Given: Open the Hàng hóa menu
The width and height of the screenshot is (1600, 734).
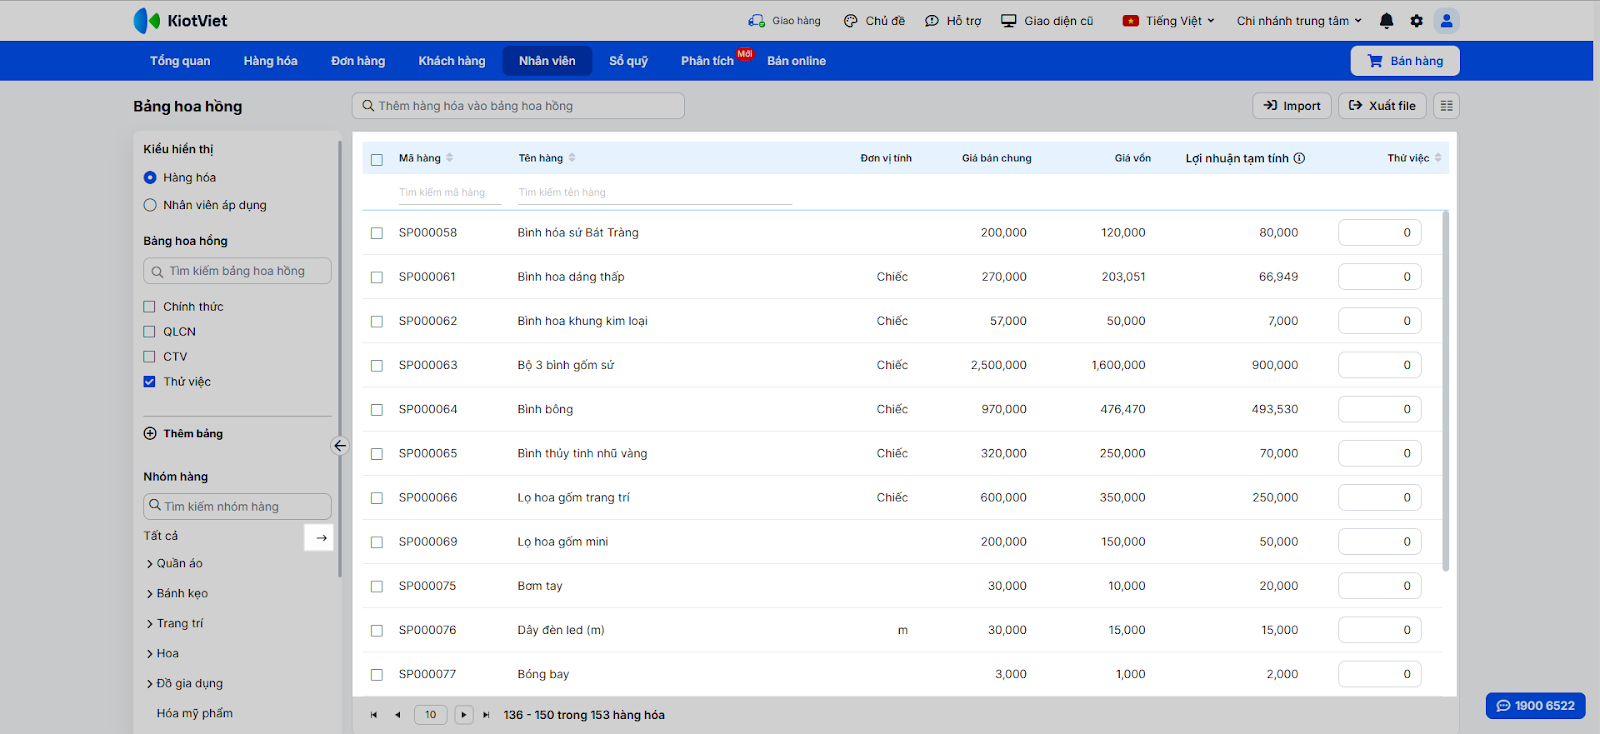Looking at the screenshot, I should point(270,61).
